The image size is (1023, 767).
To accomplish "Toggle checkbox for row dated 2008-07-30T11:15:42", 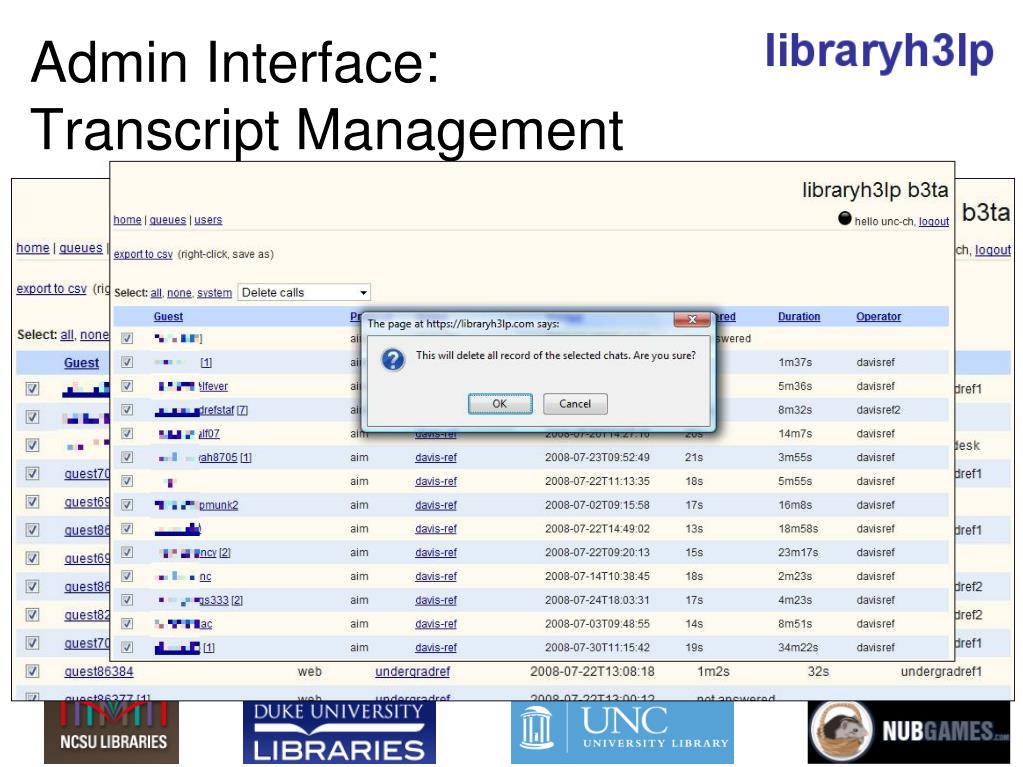I will click(127, 648).
